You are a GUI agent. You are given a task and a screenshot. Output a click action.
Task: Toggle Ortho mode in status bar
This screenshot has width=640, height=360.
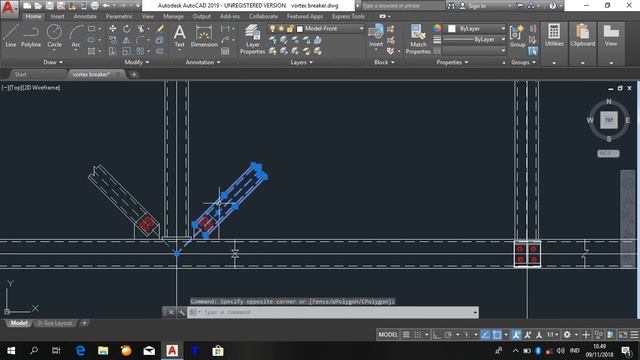tap(436, 335)
